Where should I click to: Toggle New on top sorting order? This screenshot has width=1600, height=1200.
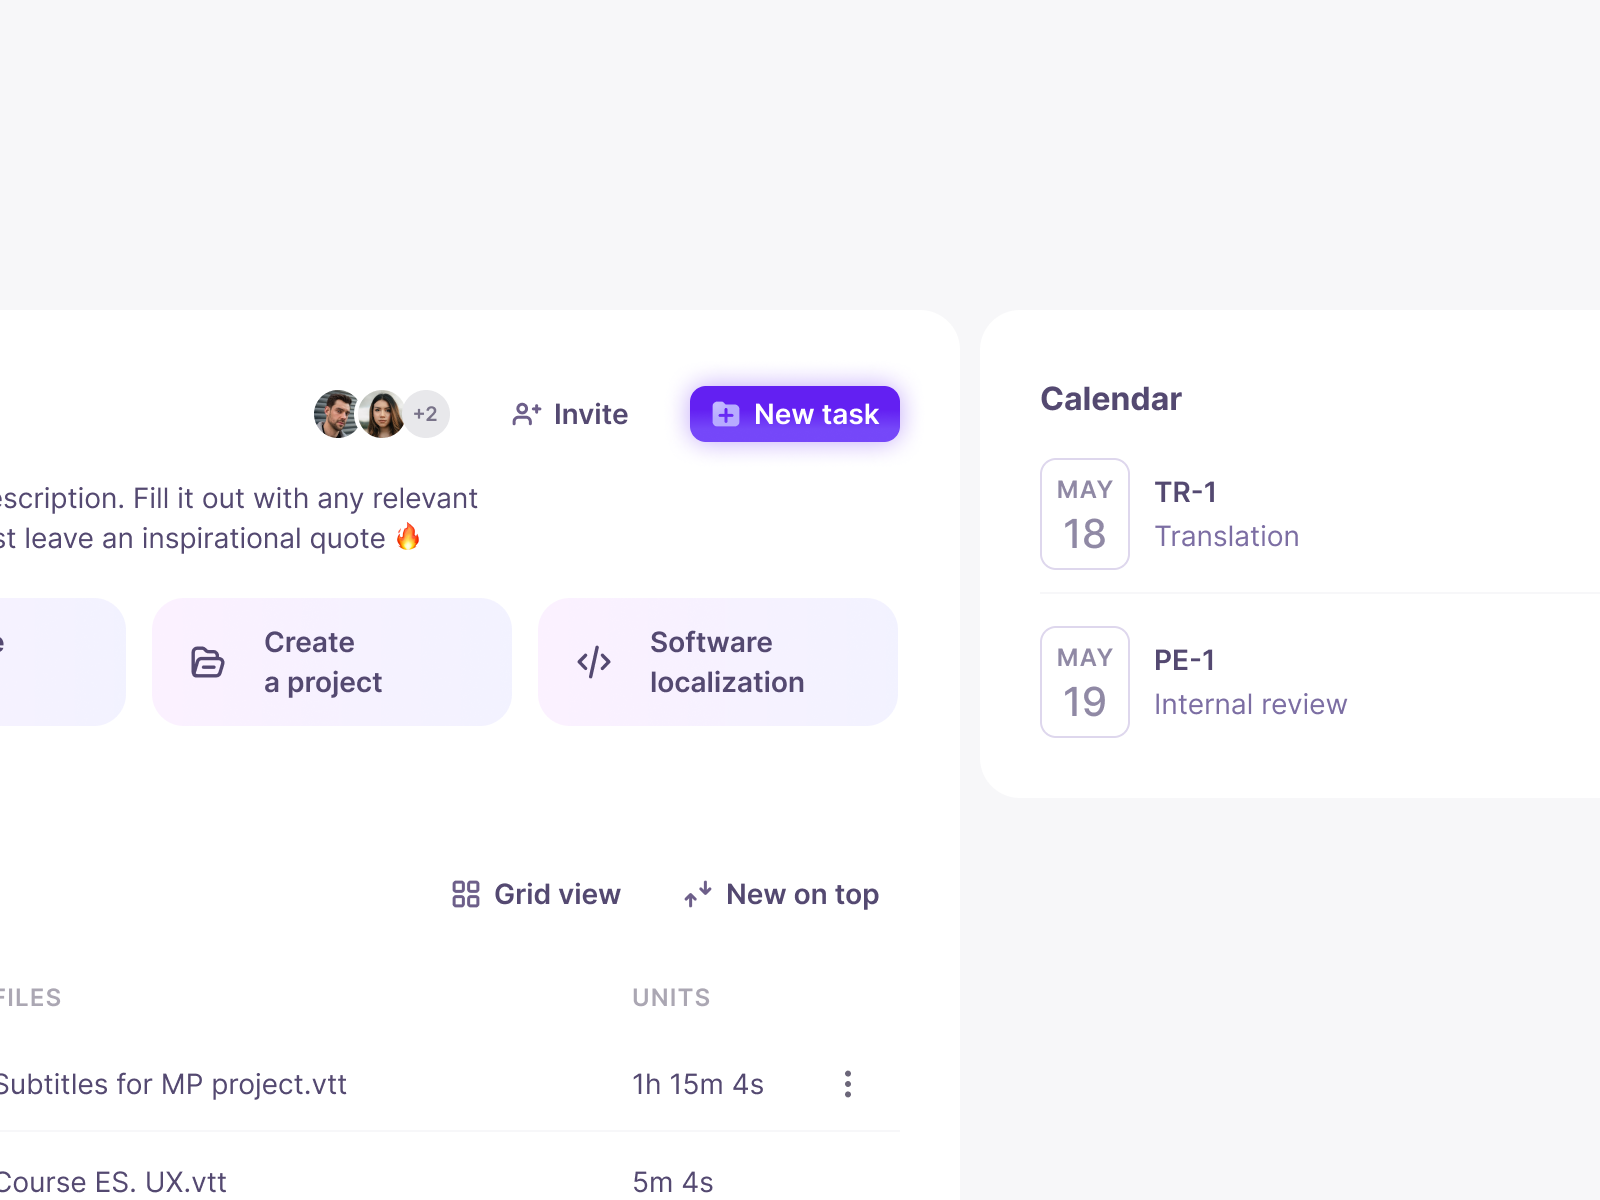pos(780,894)
